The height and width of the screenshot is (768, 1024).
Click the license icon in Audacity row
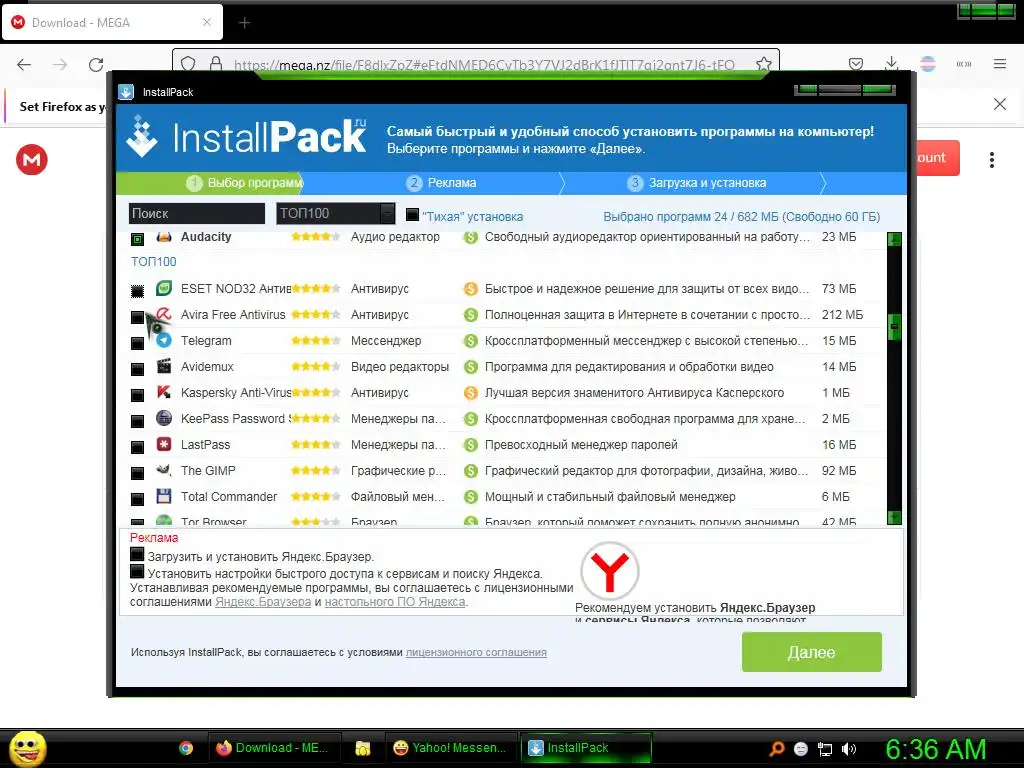click(470, 237)
